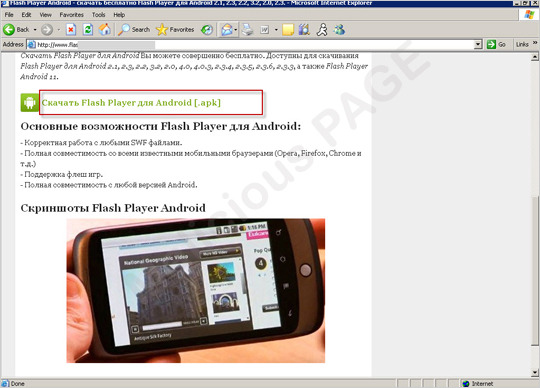Open the Search toolbar button
The width and height of the screenshot is (540, 388).
click(134, 30)
